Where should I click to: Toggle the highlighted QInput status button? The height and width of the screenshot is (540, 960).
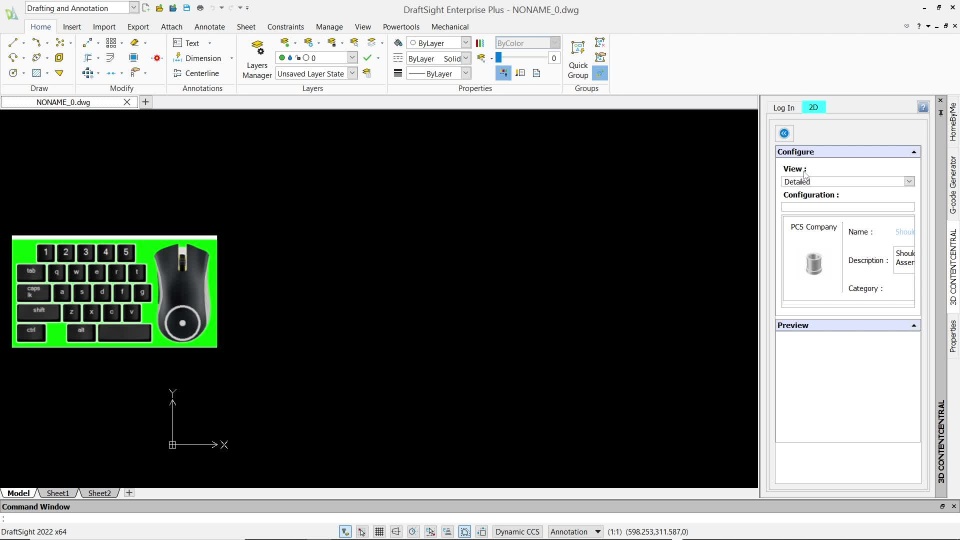tap(465, 531)
